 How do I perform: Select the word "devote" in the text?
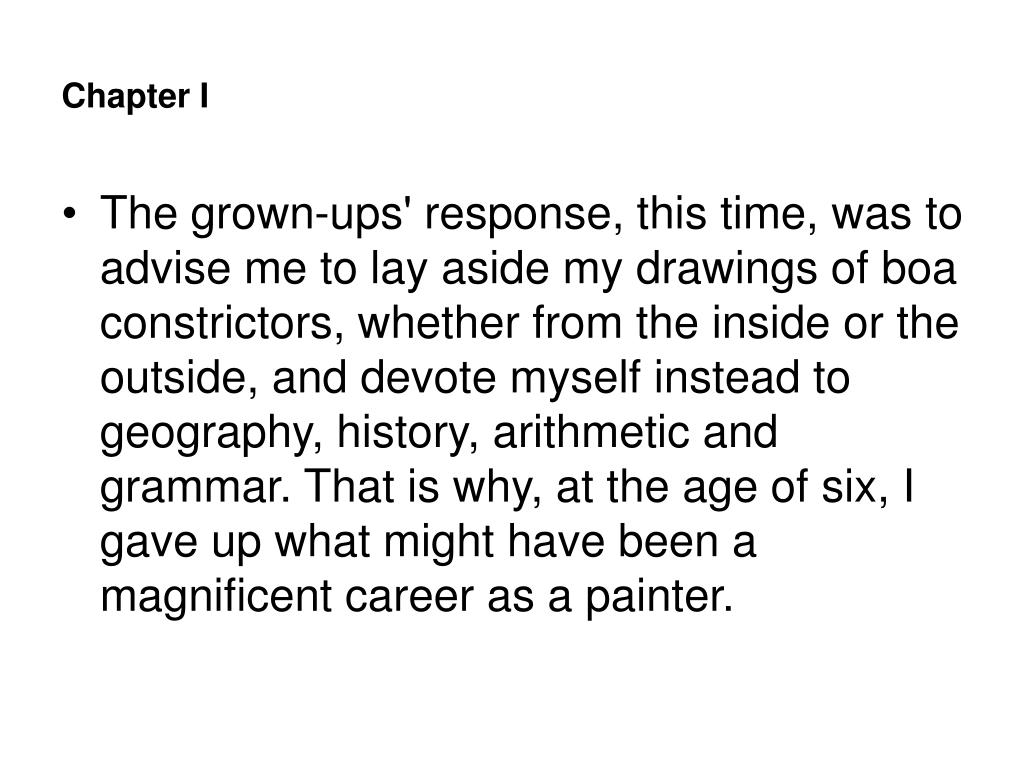pyautogui.click(x=428, y=378)
